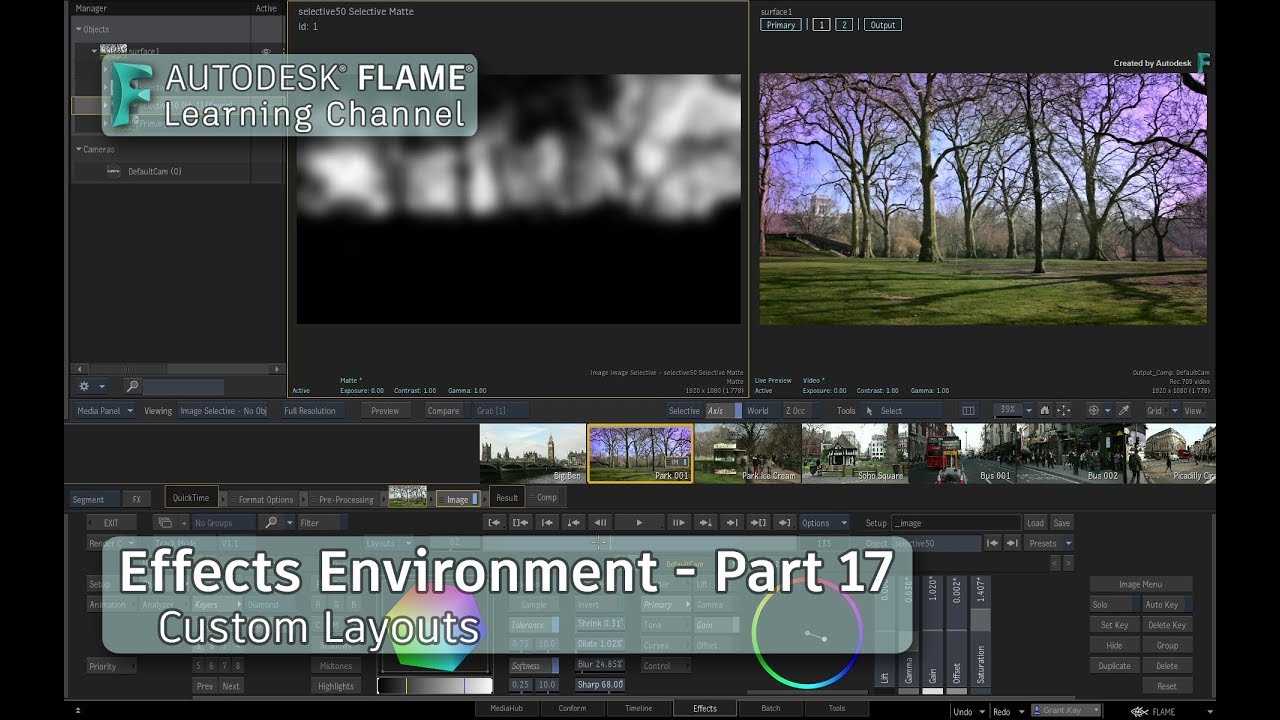This screenshot has width=1280, height=720.
Task: Open the Presets dropdown
Action: [1050, 543]
